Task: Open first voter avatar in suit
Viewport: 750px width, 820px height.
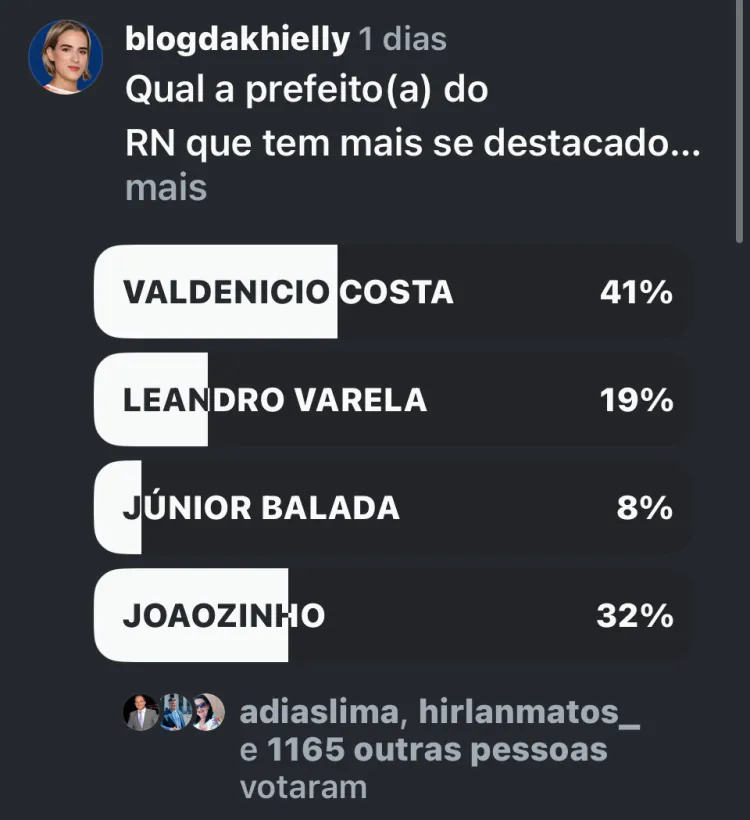Action: [x=140, y=712]
